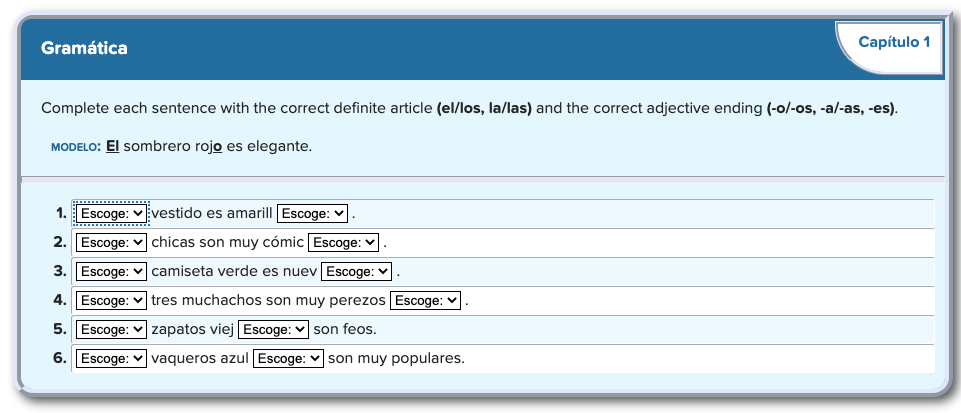
Task: Open ending dropdown after 'nuev'
Action: point(356,271)
